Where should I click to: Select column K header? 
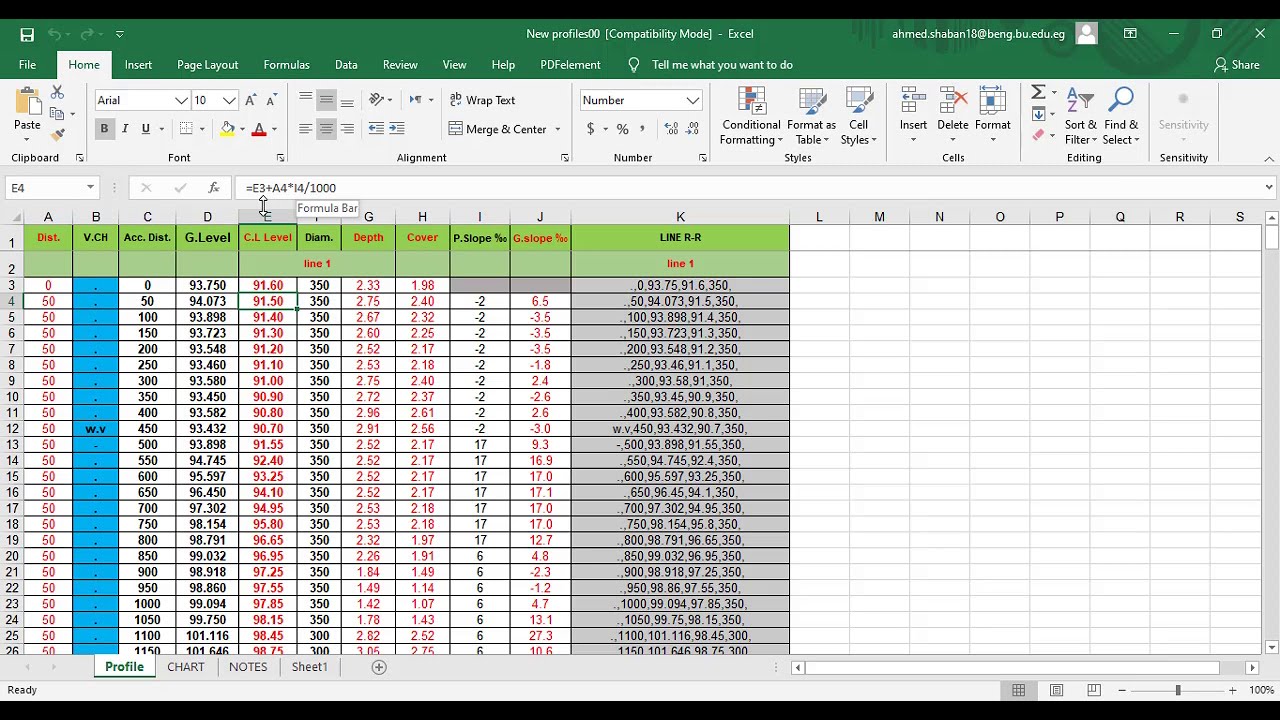coord(680,217)
